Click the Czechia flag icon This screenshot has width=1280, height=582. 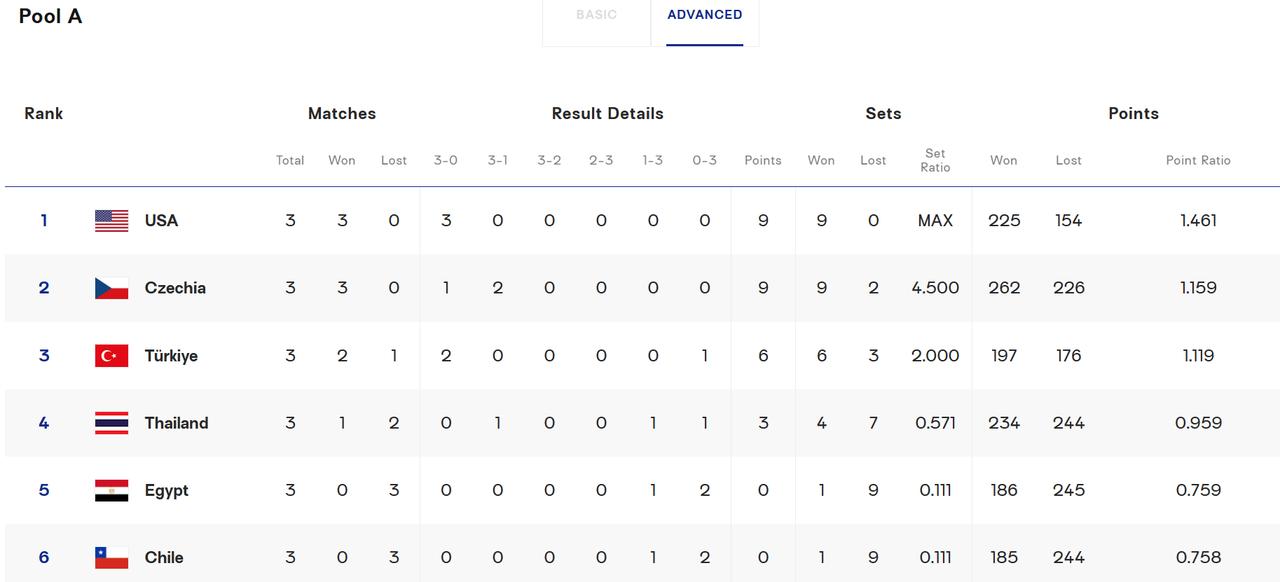point(111,288)
